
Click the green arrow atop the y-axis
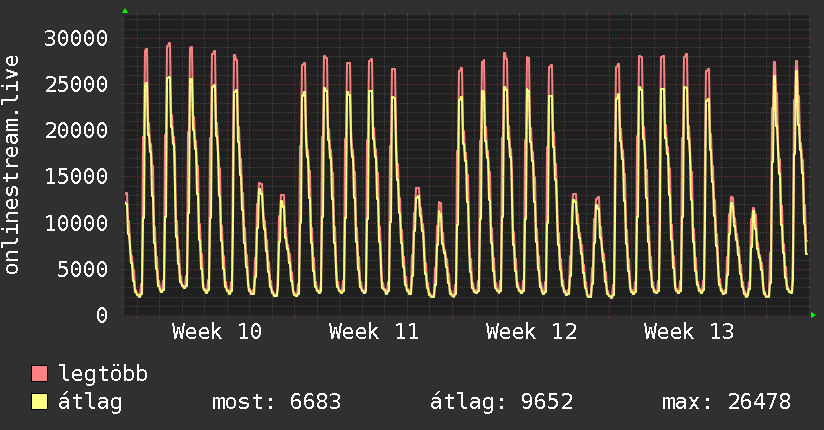point(125,11)
